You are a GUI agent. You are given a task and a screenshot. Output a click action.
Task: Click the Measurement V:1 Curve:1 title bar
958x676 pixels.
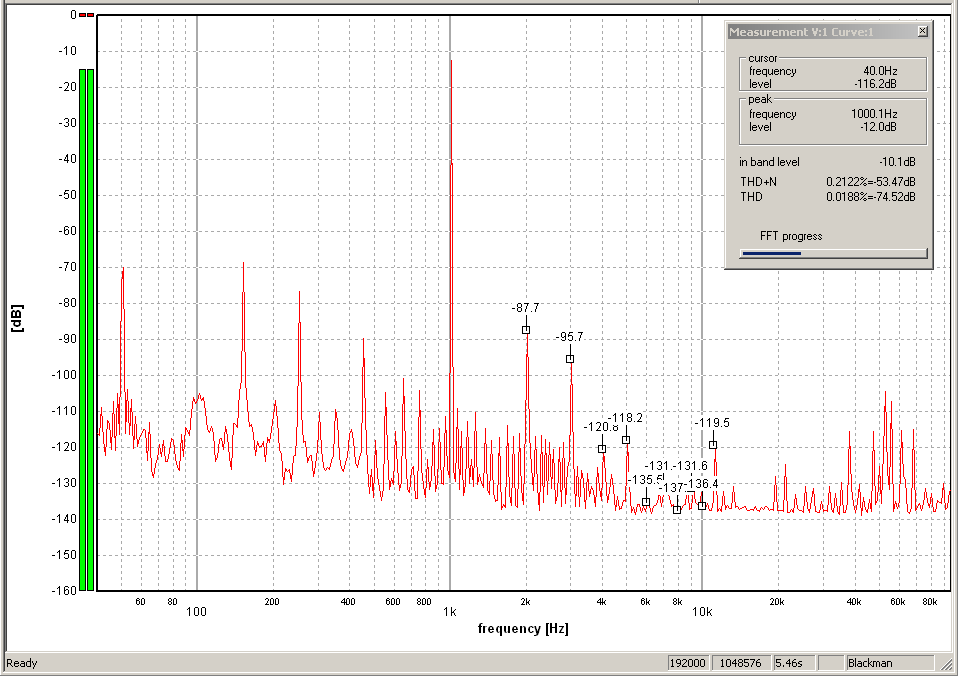click(815, 32)
